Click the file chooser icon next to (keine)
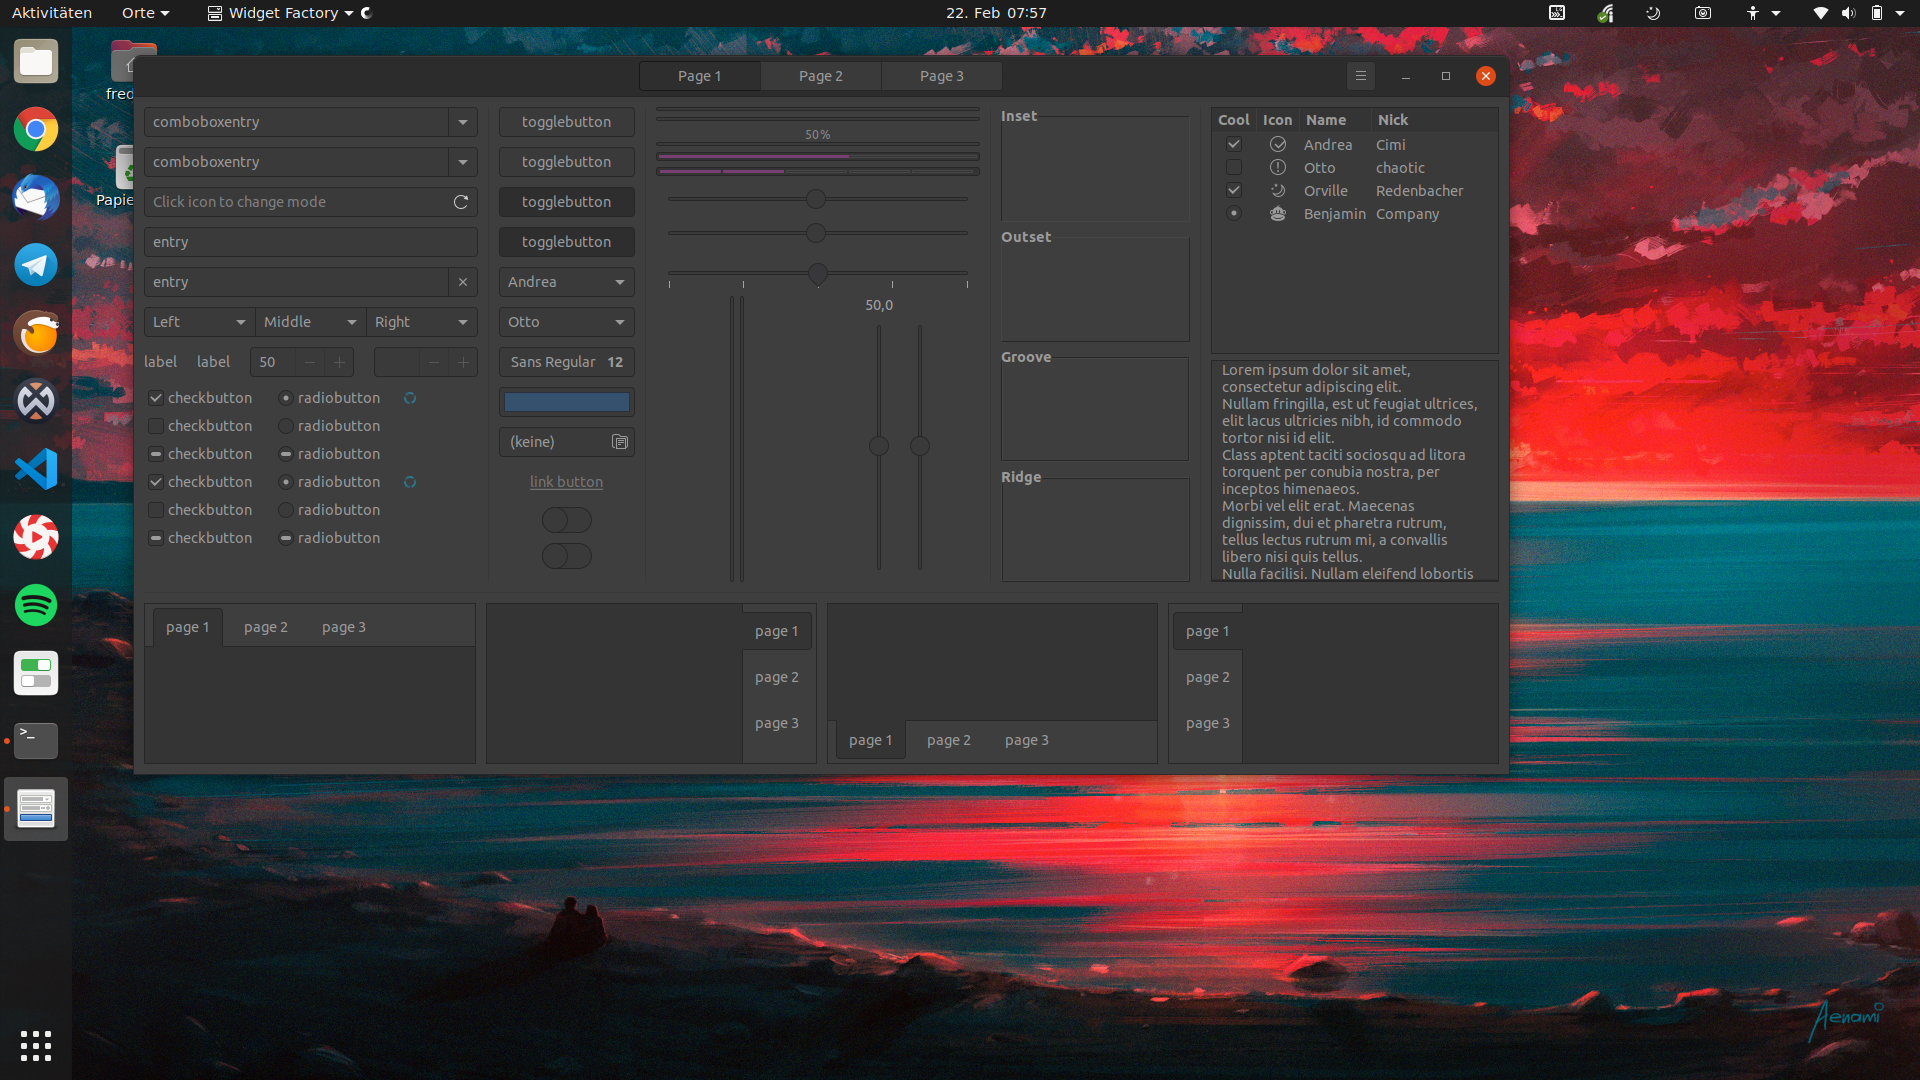Viewport: 1920px width, 1080px height. (620, 442)
